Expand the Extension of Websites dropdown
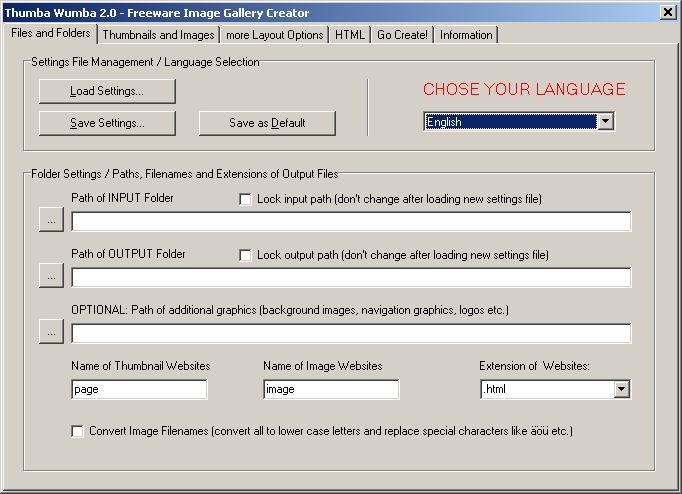This screenshot has width=682, height=494. coord(622,389)
